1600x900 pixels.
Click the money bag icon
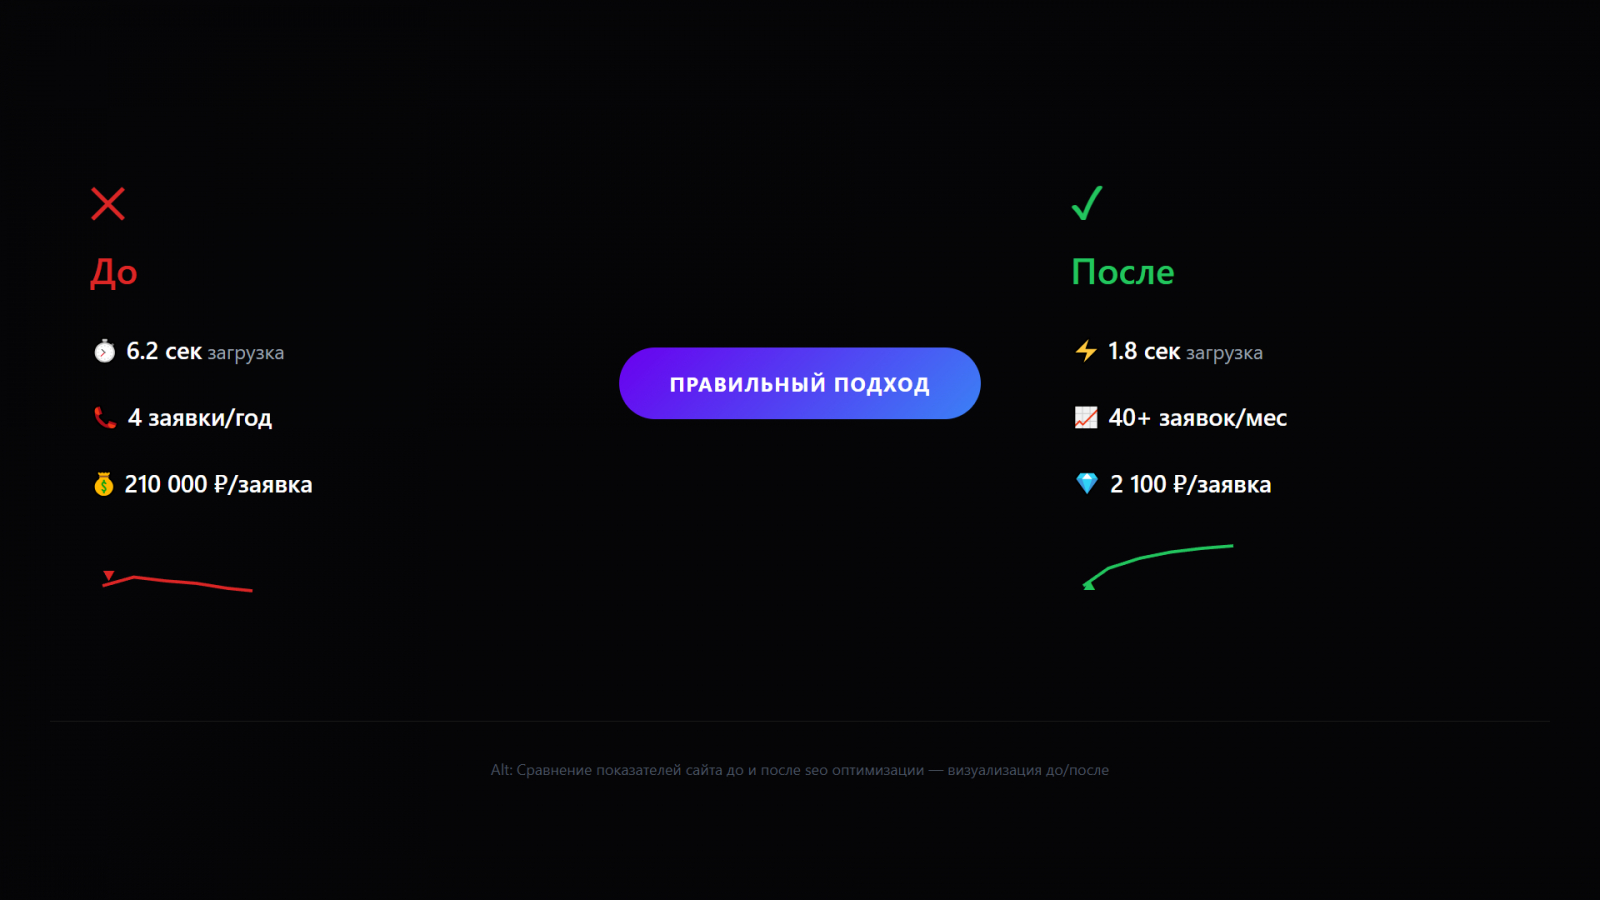pyautogui.click(x=104, y=485)
